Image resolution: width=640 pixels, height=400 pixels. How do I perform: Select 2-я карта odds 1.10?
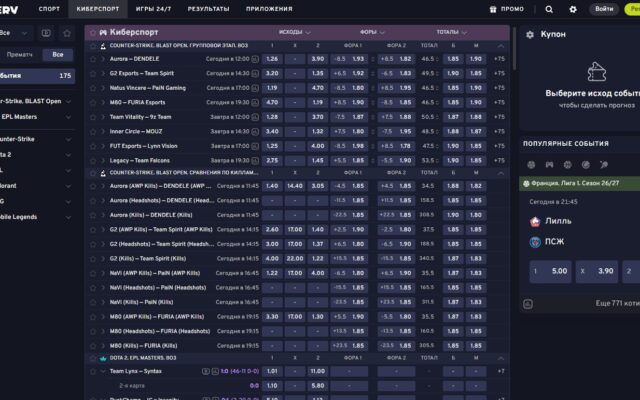click(272, 386)
